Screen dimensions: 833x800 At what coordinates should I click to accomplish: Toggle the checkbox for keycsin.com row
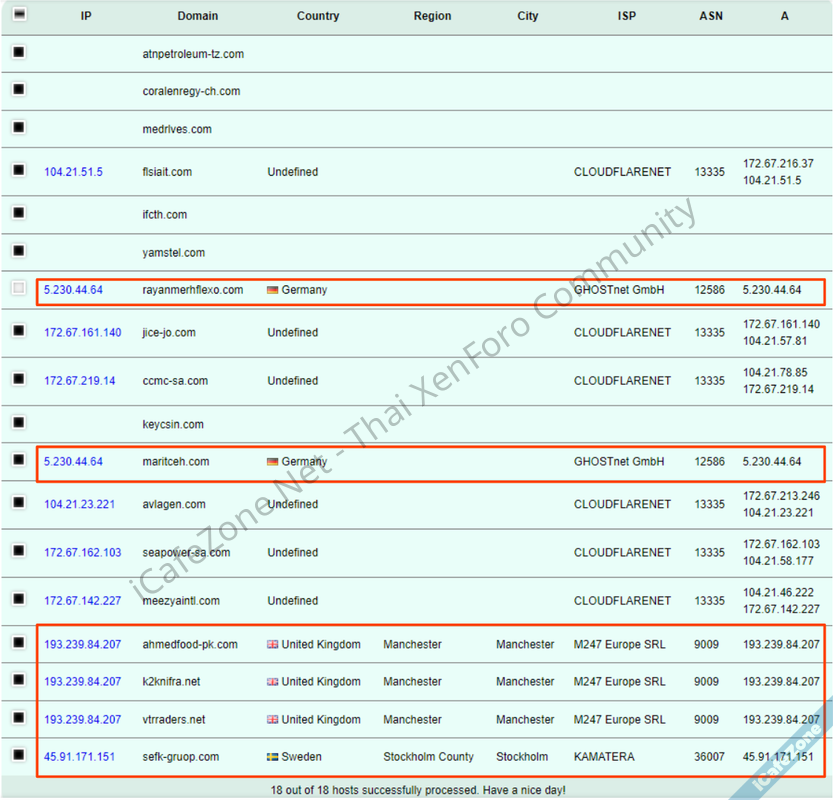click(19, 423)
